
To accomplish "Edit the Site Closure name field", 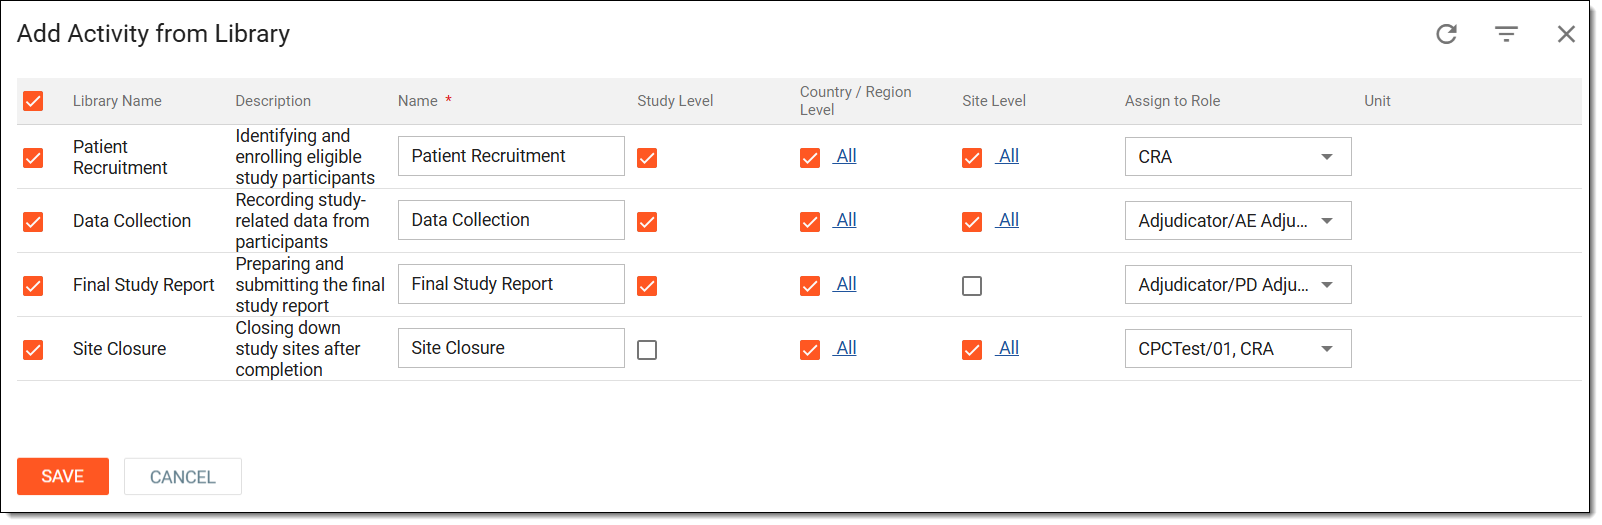I will point(511,348).
